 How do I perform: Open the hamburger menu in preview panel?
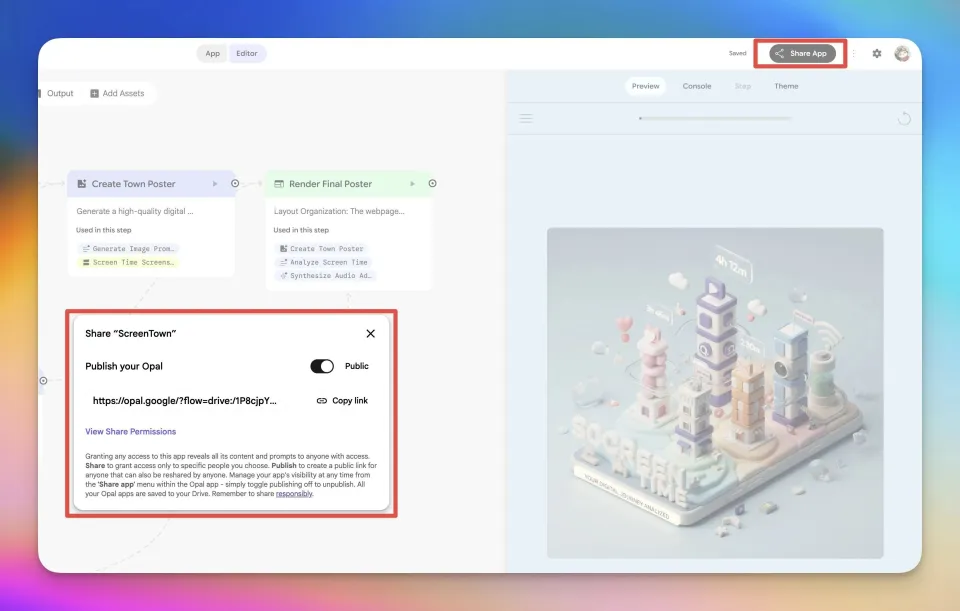tap(526, 119)
